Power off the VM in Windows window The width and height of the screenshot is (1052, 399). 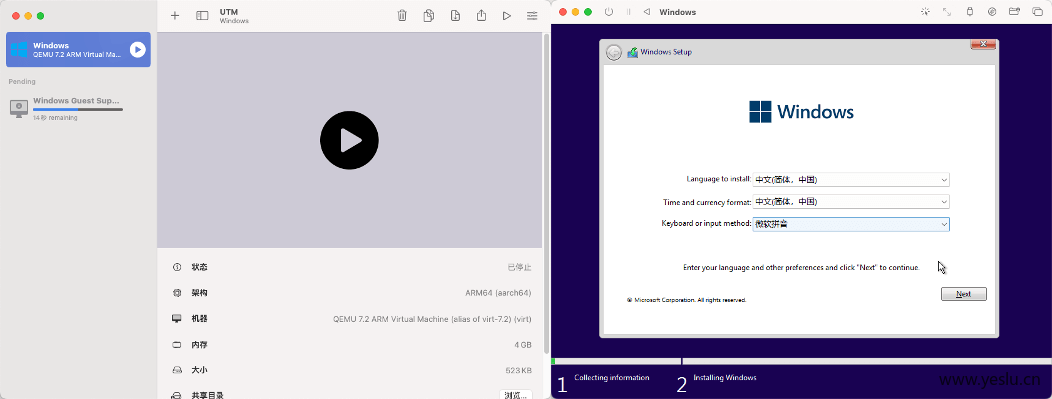click(609, 12)
